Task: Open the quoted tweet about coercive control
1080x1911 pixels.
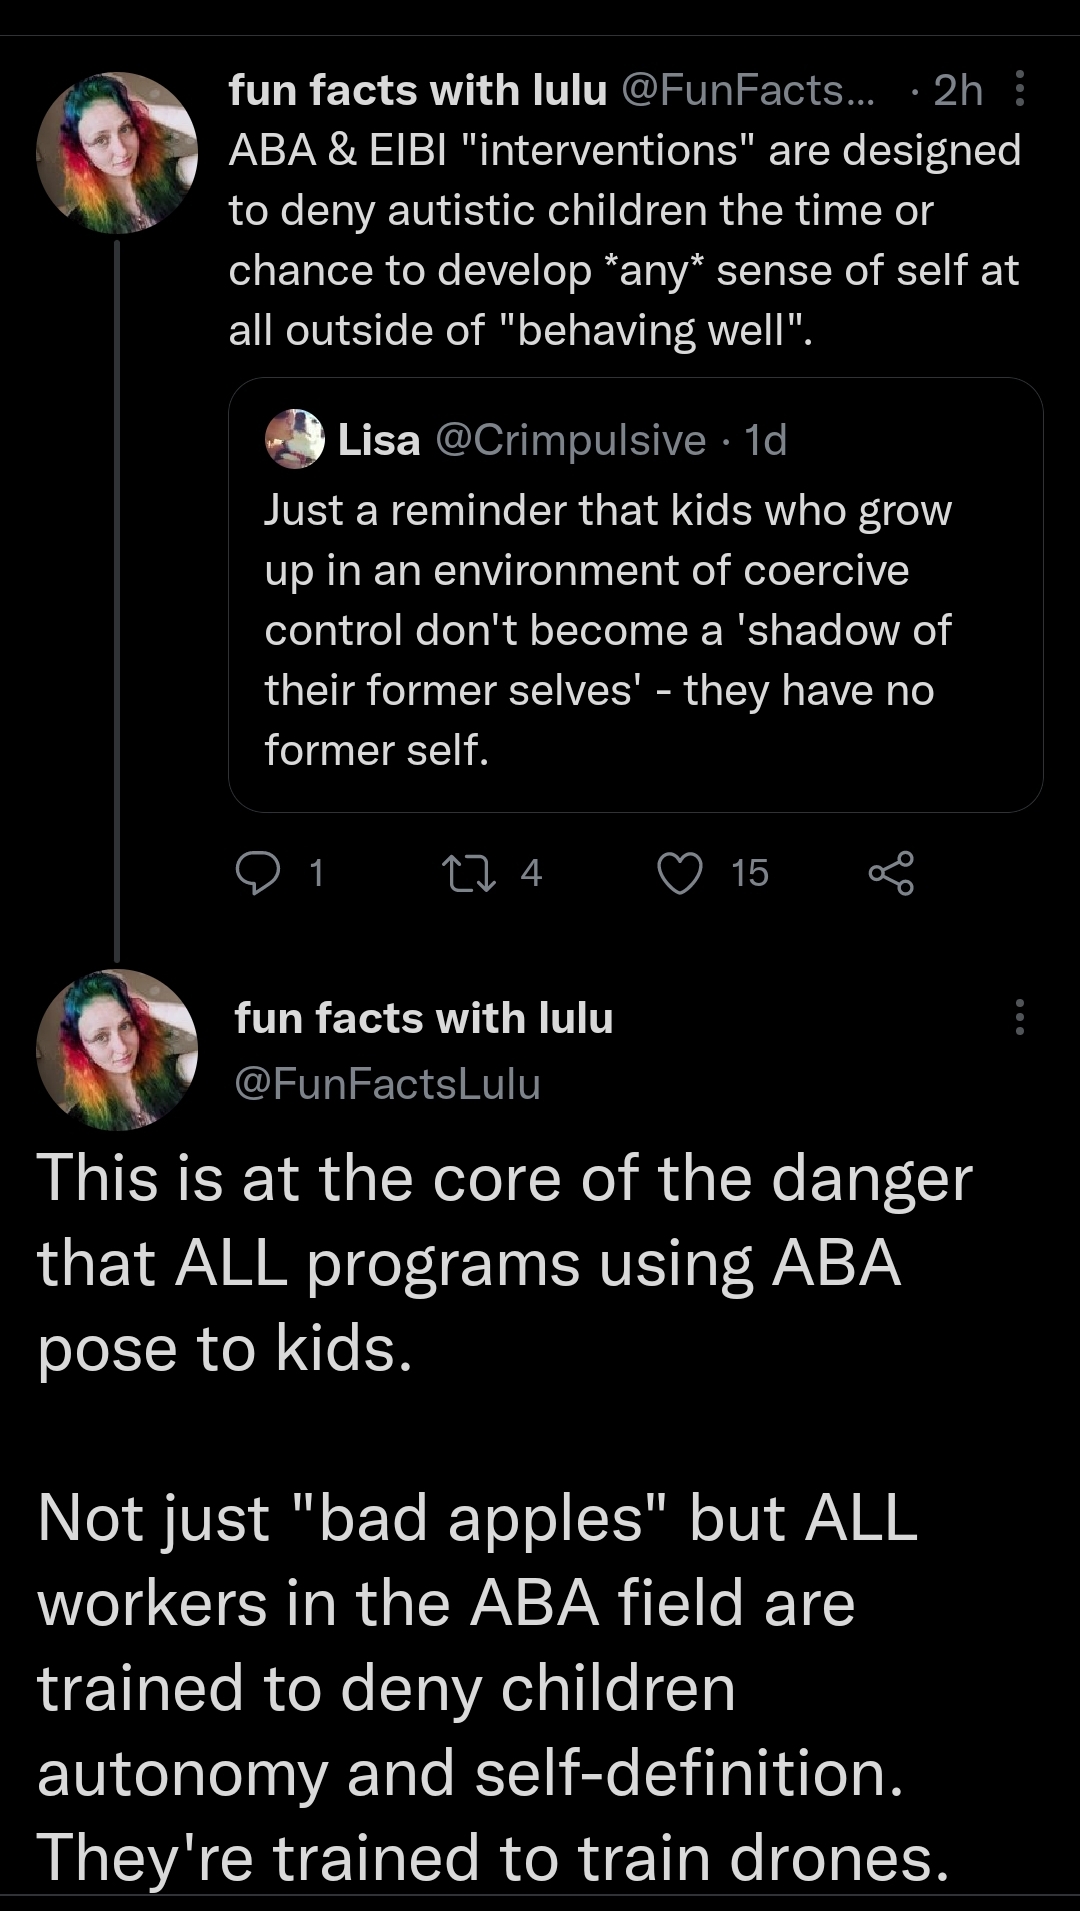Action: [x=607, y=630]
